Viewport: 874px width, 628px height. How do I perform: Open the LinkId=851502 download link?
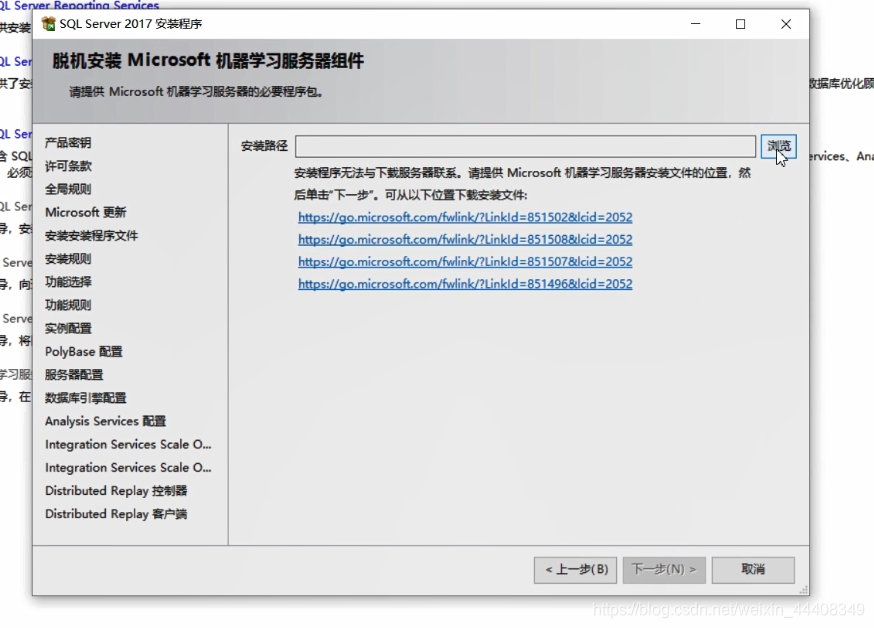coord(465,217)
